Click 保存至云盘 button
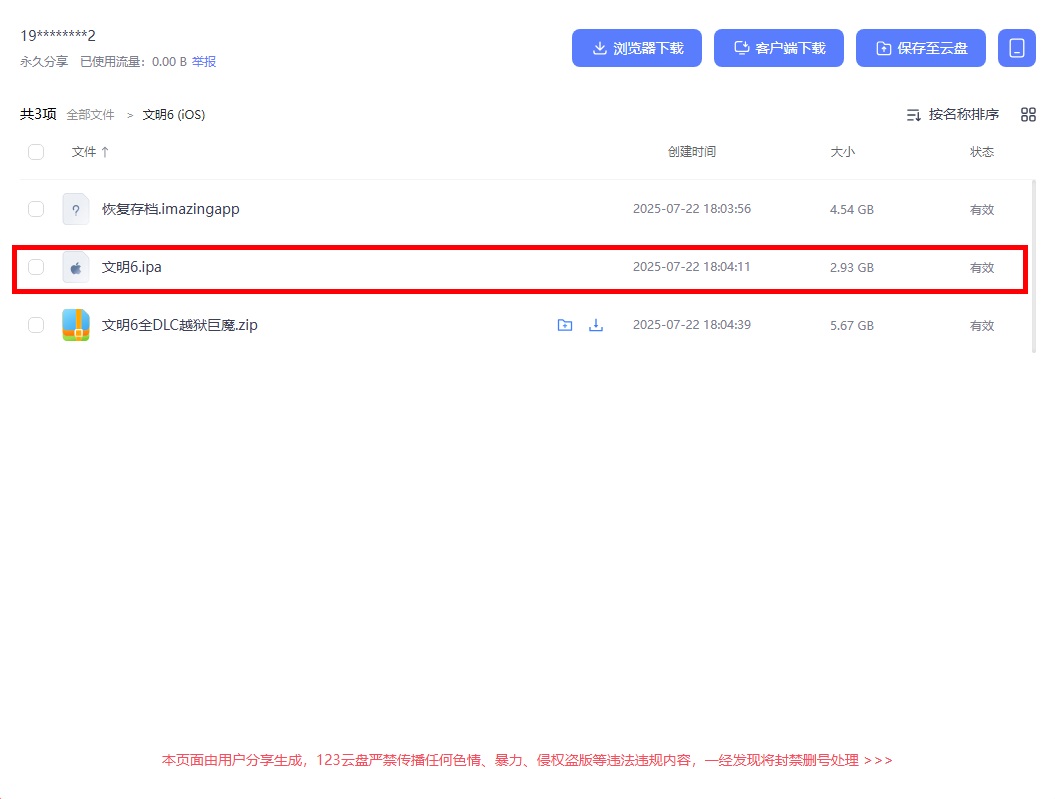The width and height of the screenshot is (1055, 799). tap(921, 48)
